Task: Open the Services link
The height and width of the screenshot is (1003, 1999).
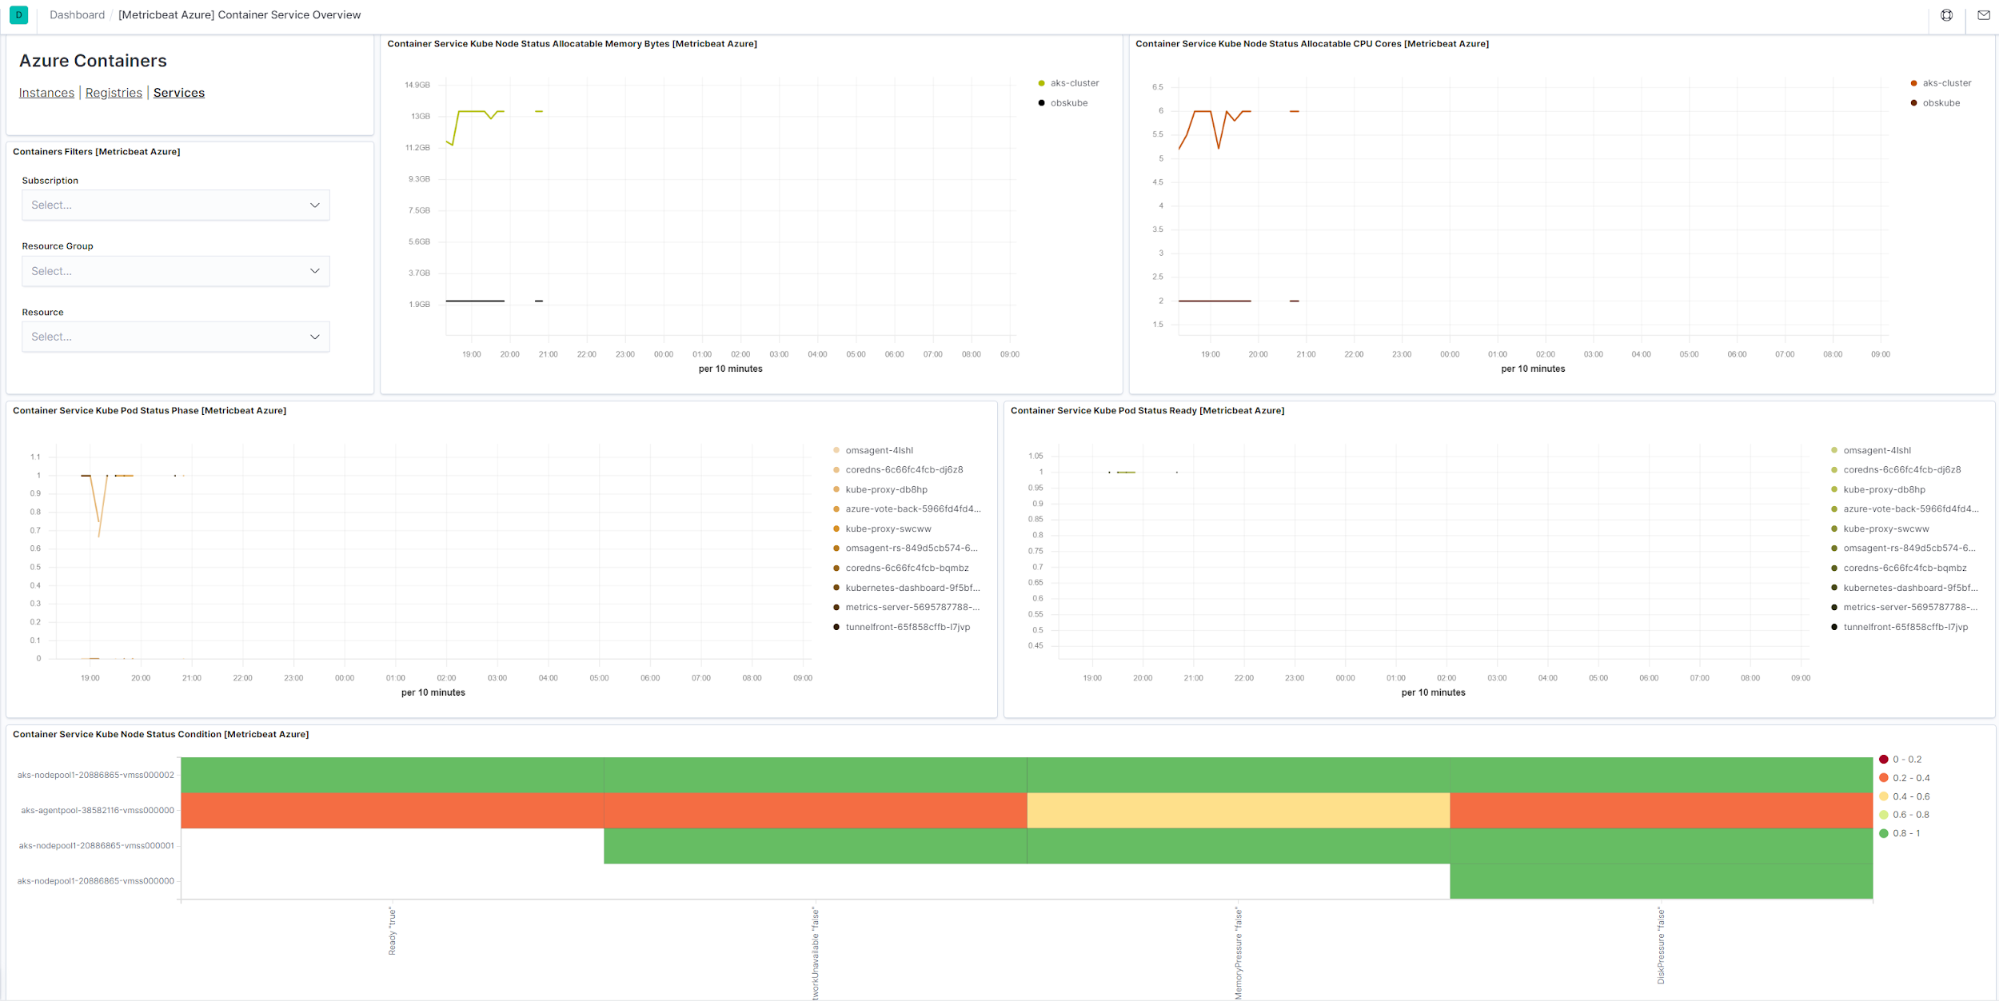Action: pos(179,93)
